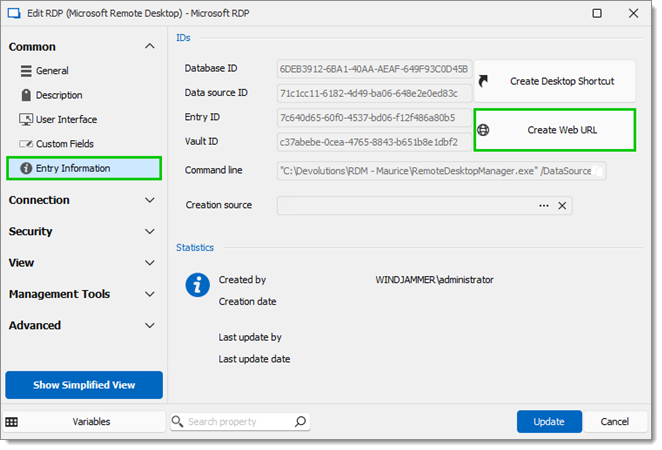Click WINDJAMMER\administrator created-by value

[x=434, y=280]
